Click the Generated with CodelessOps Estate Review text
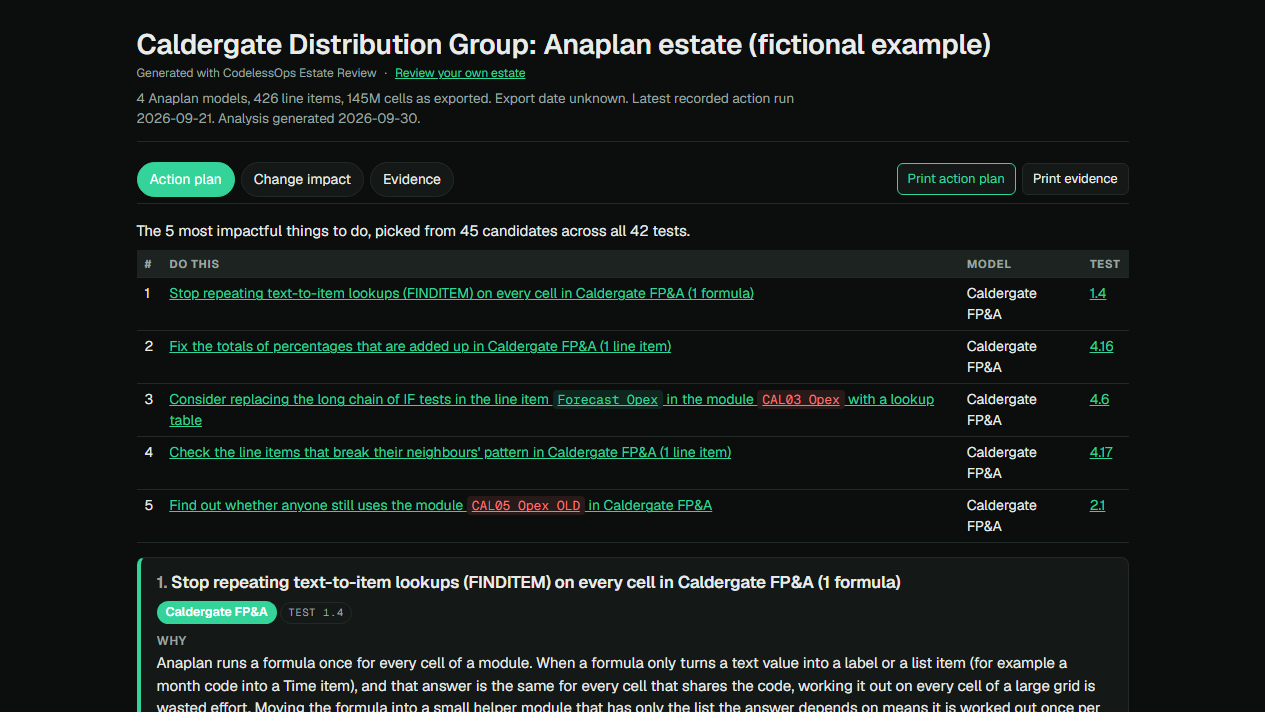The image size is (1265, 712). (257, 73)
